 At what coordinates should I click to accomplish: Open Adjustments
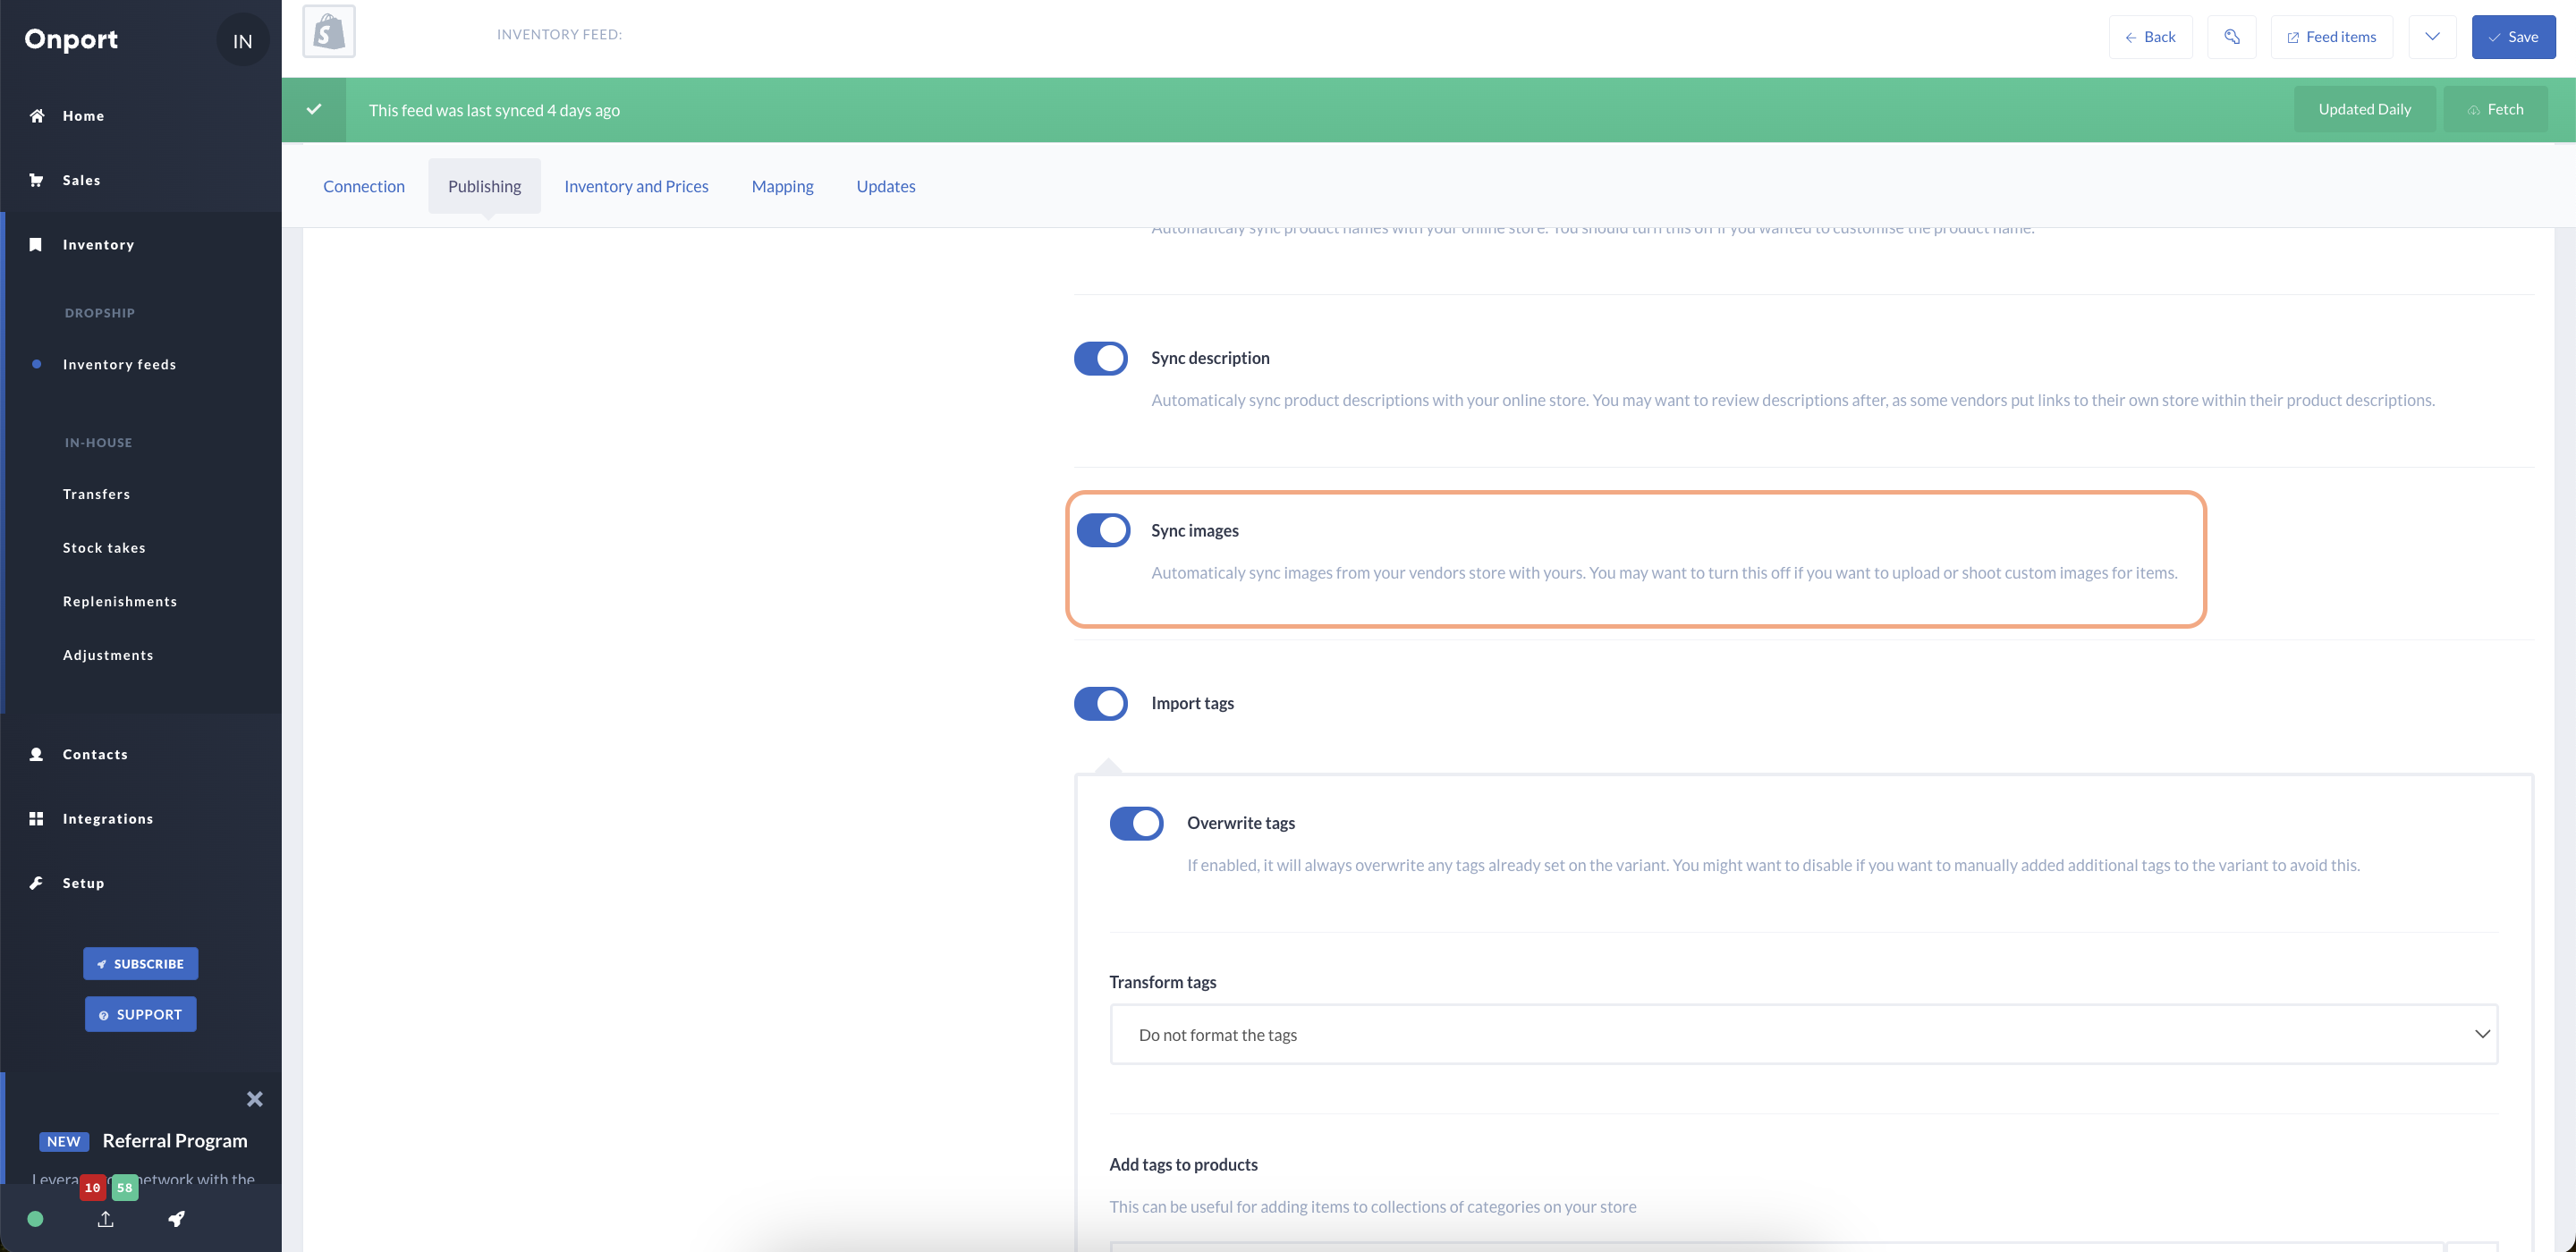click(x=108, y=655)
